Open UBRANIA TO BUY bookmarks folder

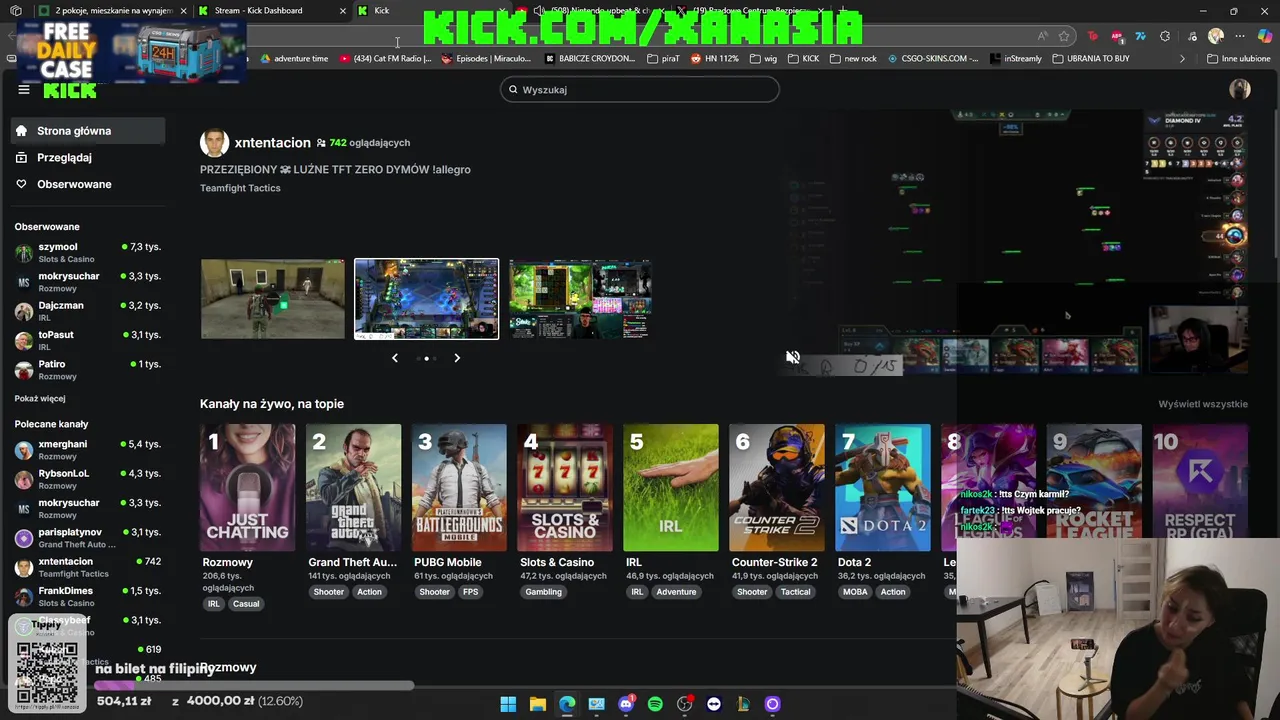(1090, 58)
